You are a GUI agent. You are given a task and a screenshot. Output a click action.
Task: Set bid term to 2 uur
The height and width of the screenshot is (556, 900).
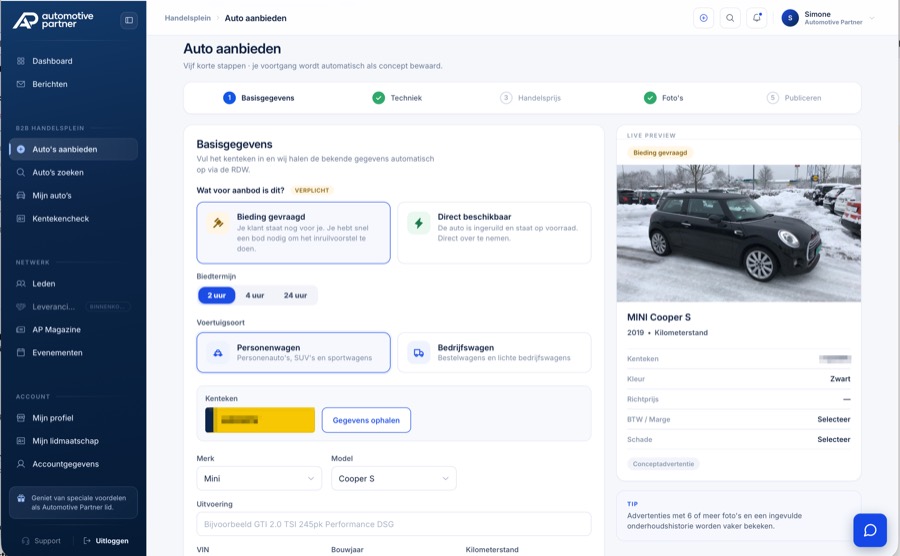tap(216, 296)
